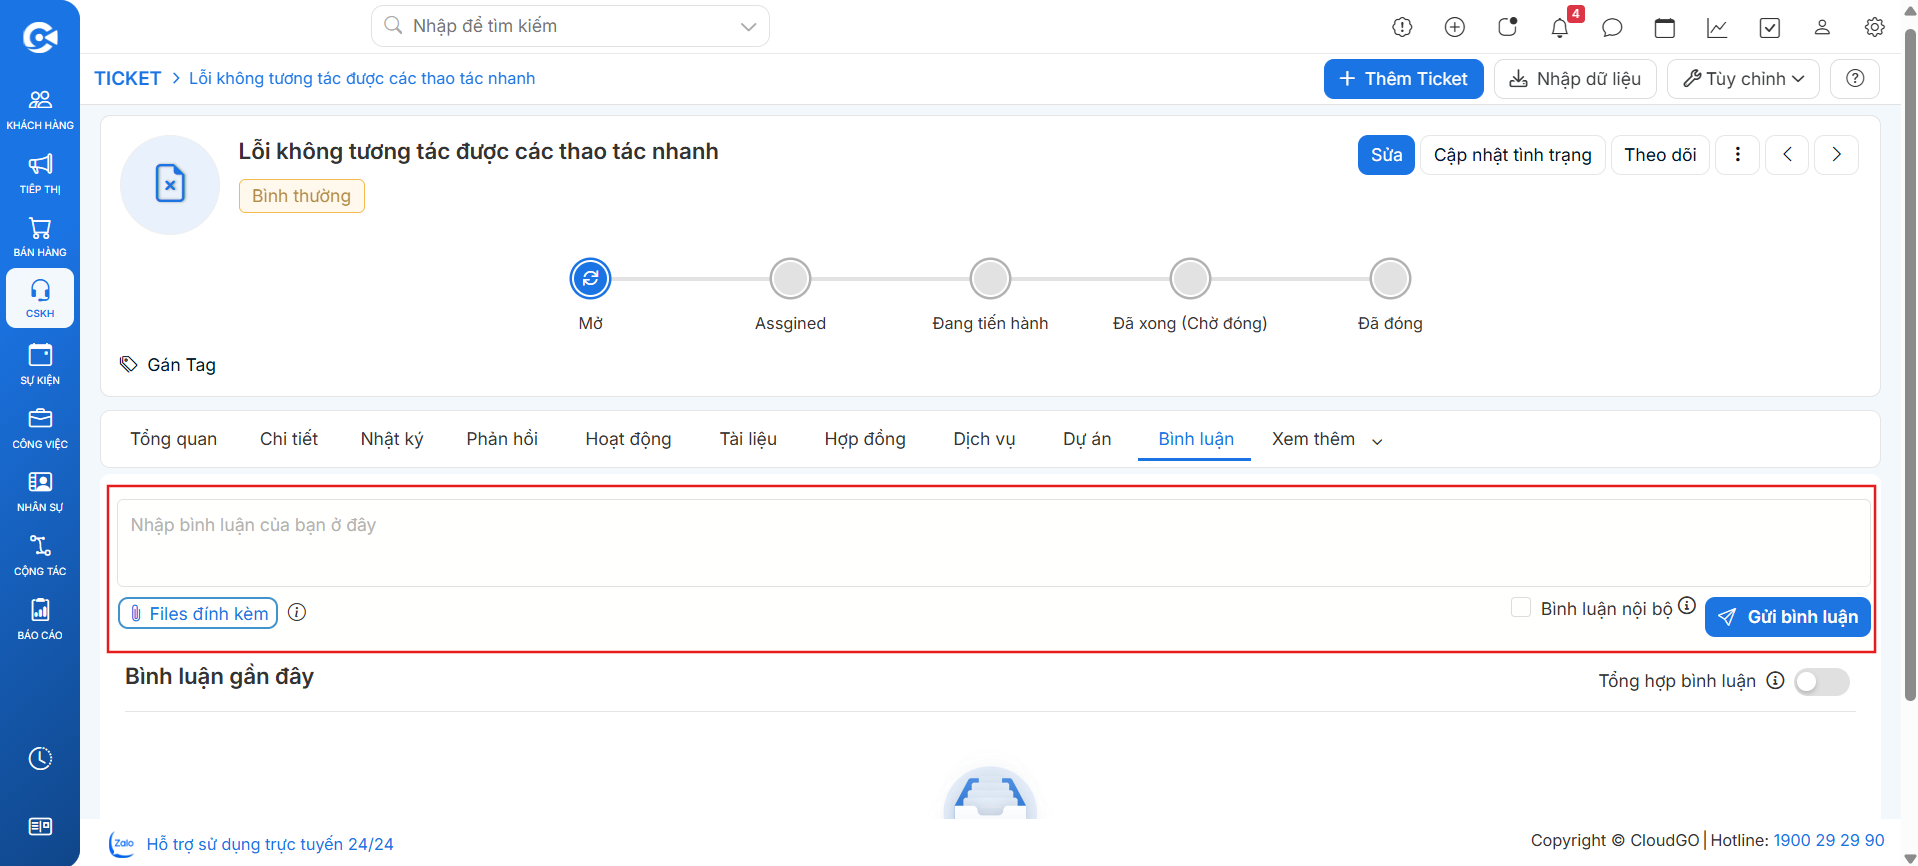Image resolution: width=1918 pixels, height=866 pixels.
Task: Click the quick create plus icon
Action: pos(1455,27)
